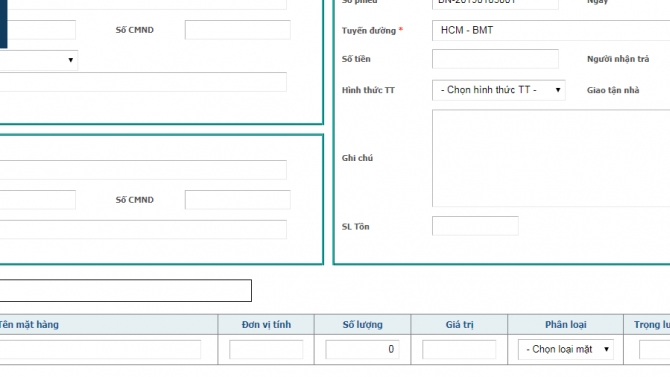Open the Chọn loại mặt dropdown
Screen dimensions: 670x377
(x=566, y=349)
